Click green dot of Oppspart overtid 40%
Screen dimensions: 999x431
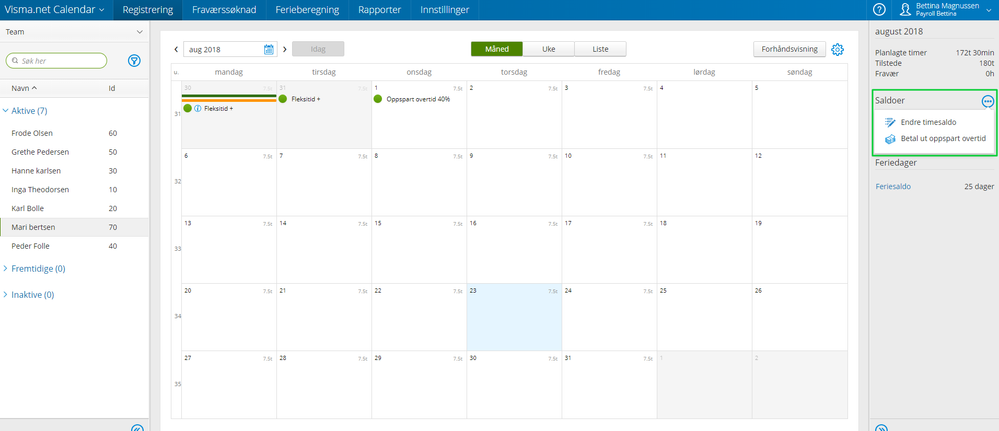[x=378, y=99]
